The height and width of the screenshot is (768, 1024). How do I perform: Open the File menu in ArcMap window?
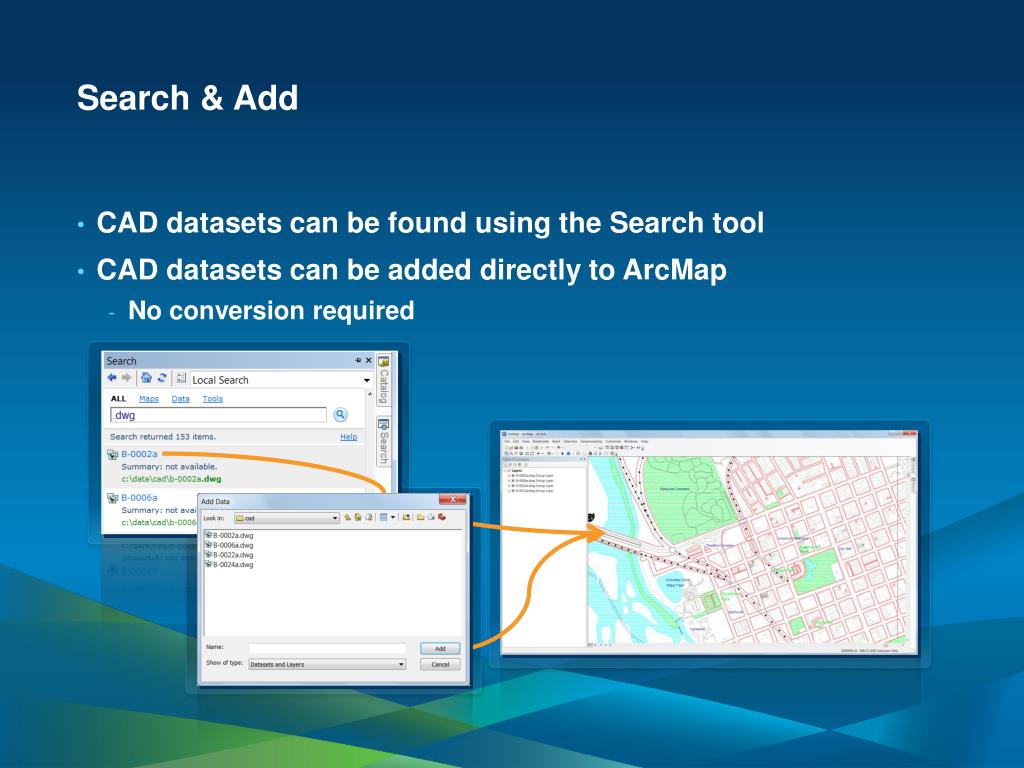click(x=507, y=441)
